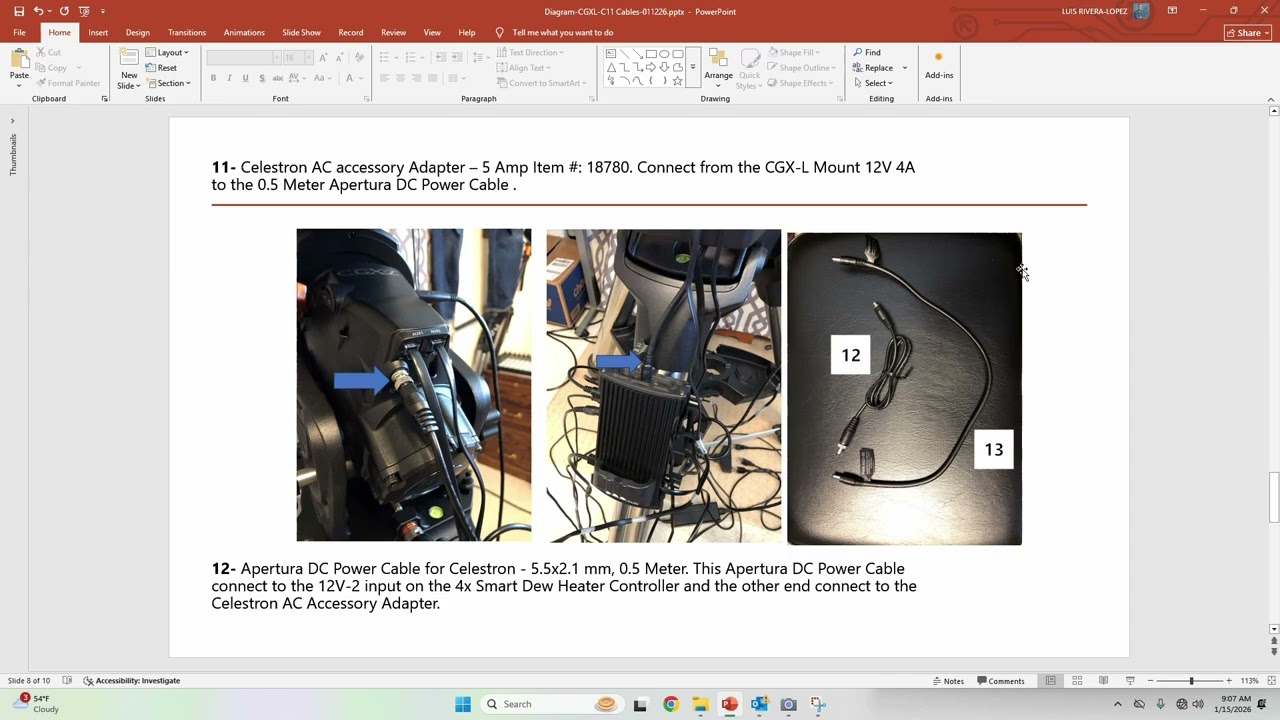Open Google Chrome from the taskbar
The height and width of the screenshot is (720, 1280).
click(671, 704)
